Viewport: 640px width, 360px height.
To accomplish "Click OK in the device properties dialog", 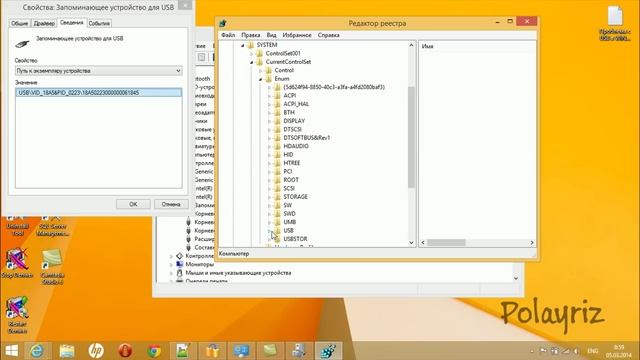I will click(x=133, y=204).
